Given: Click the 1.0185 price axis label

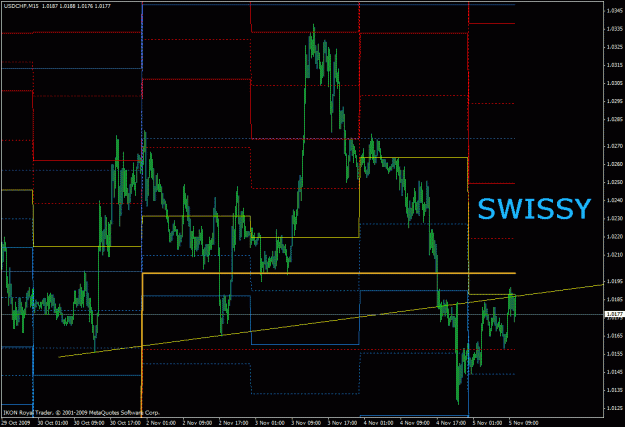Looking at the screenshot, I should [615, 299].
